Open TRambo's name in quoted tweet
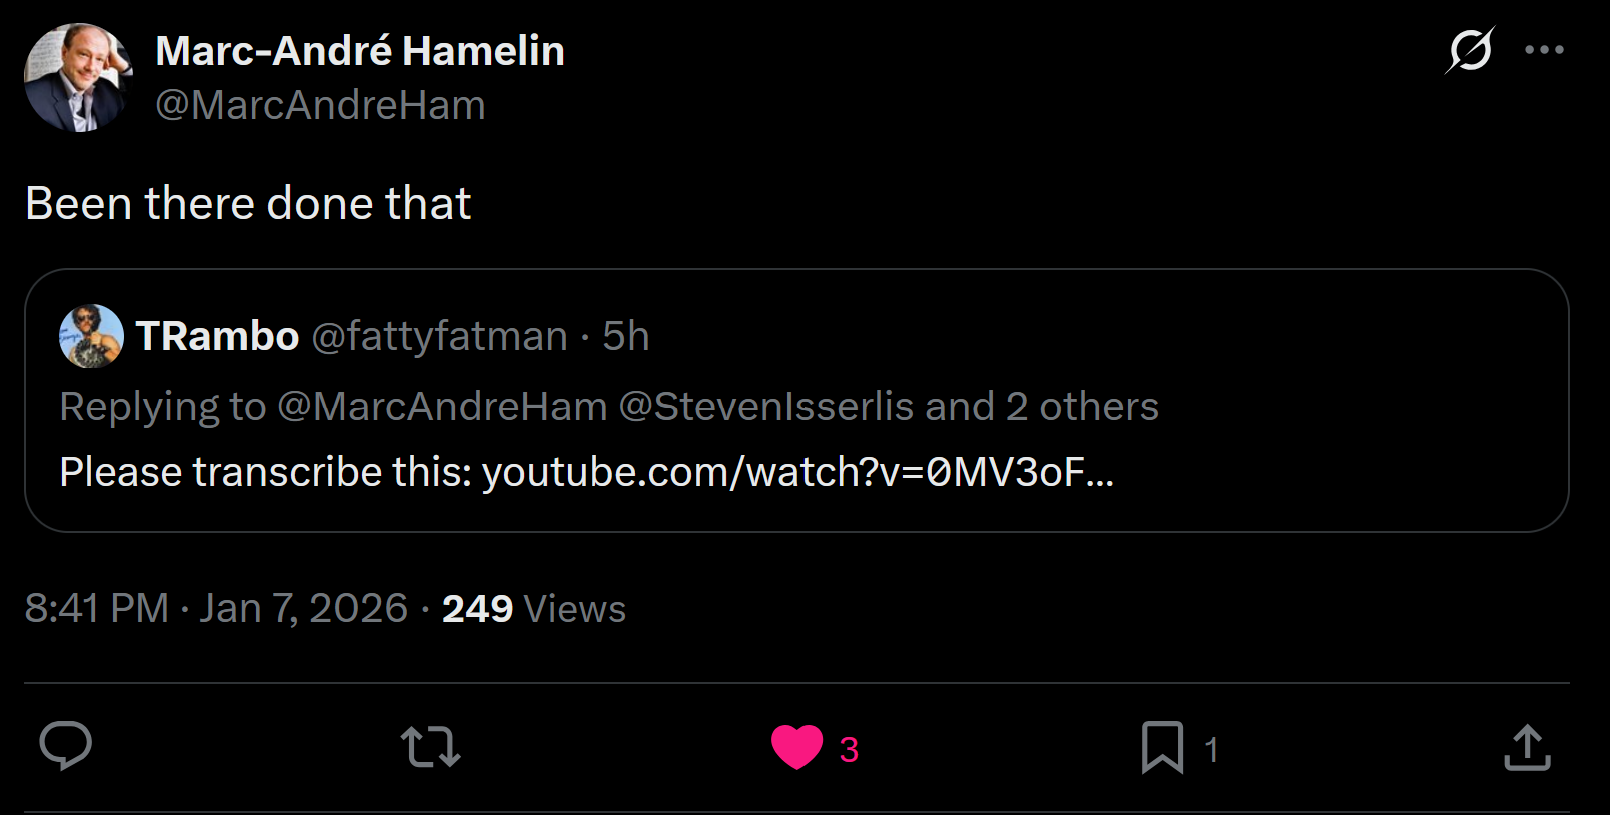 pos(217,336)
